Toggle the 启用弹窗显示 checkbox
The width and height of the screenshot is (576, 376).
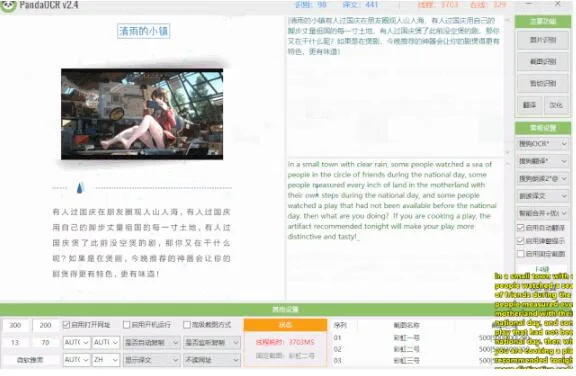(521, 241)
